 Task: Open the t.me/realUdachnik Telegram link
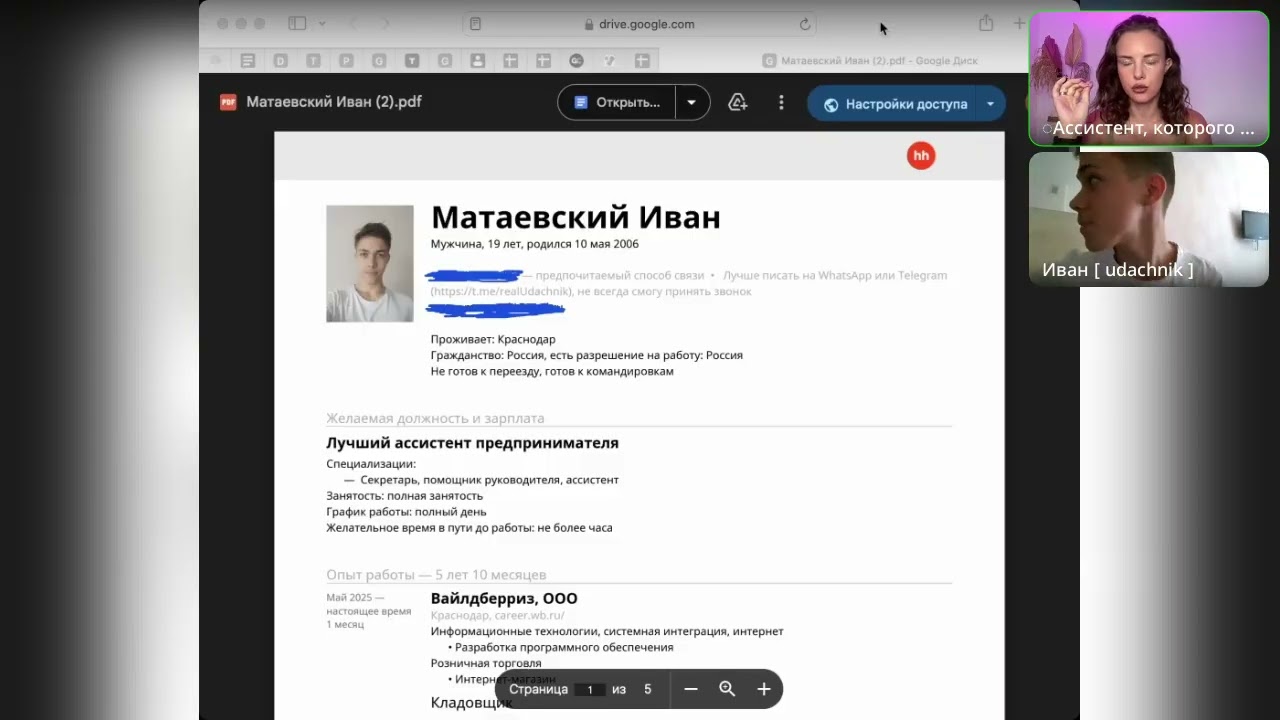click(502, 291)
